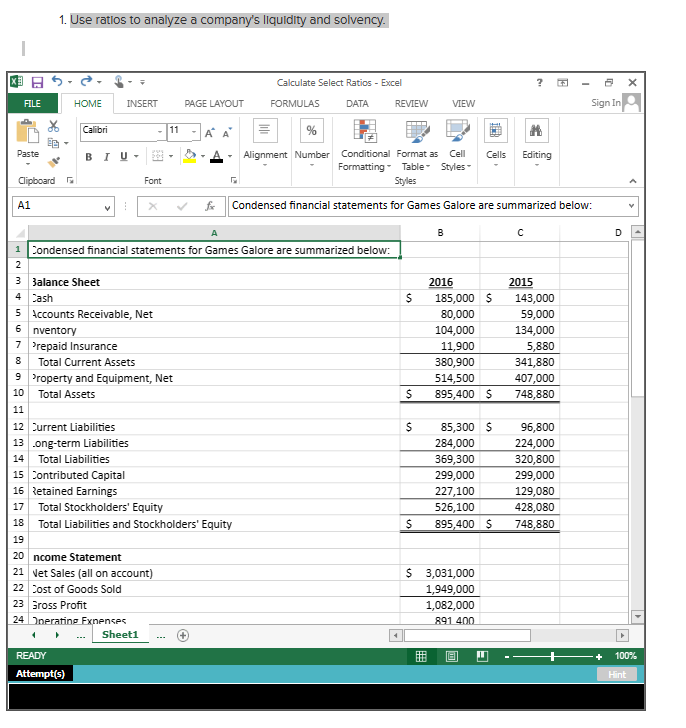Screen dimensions: 686x728
Task: Add a new sheet plus button
Action: pos(183,635)
